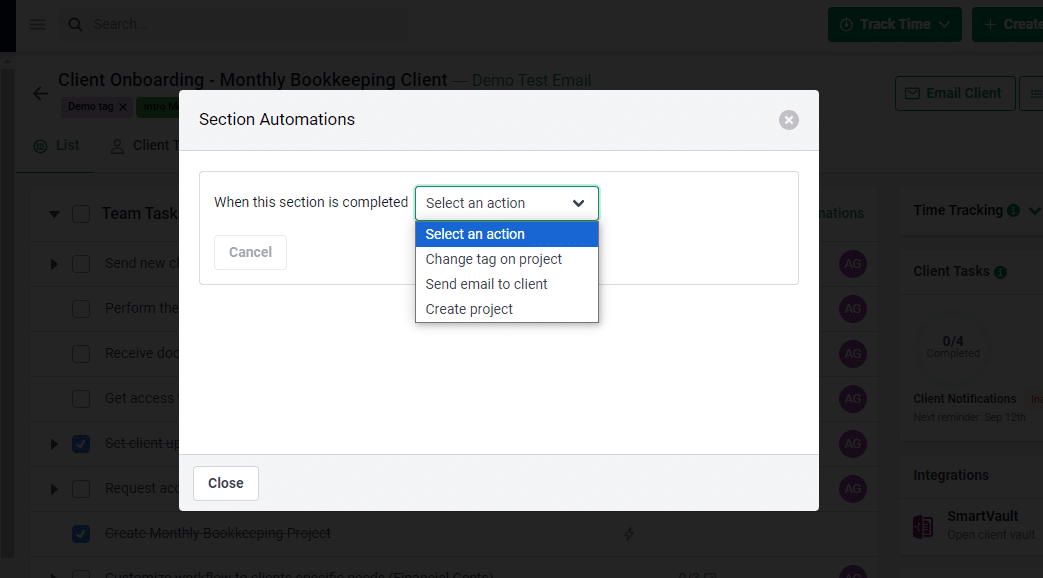Toggle the Team Tasks section checkbox
The height and width of the screenshot is (578, 1043).
point(81,214)
